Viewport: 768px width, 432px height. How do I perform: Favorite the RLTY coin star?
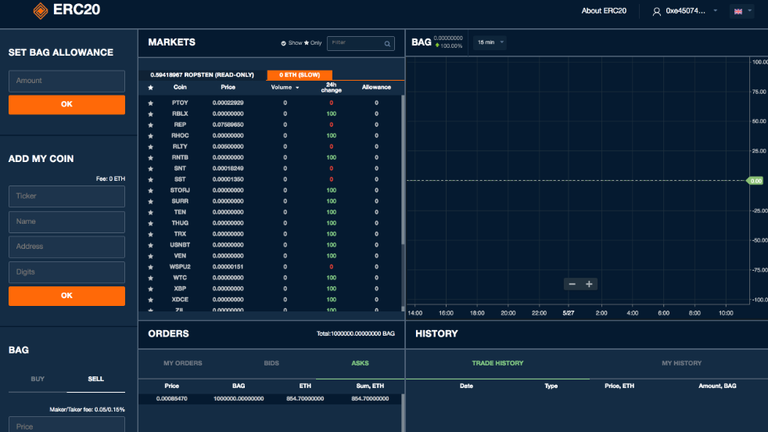pos(150,147)
